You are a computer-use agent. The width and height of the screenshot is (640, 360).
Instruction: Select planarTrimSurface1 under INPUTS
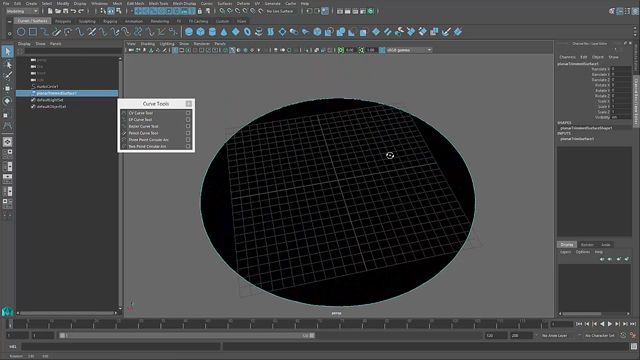(x=577, y=139)
